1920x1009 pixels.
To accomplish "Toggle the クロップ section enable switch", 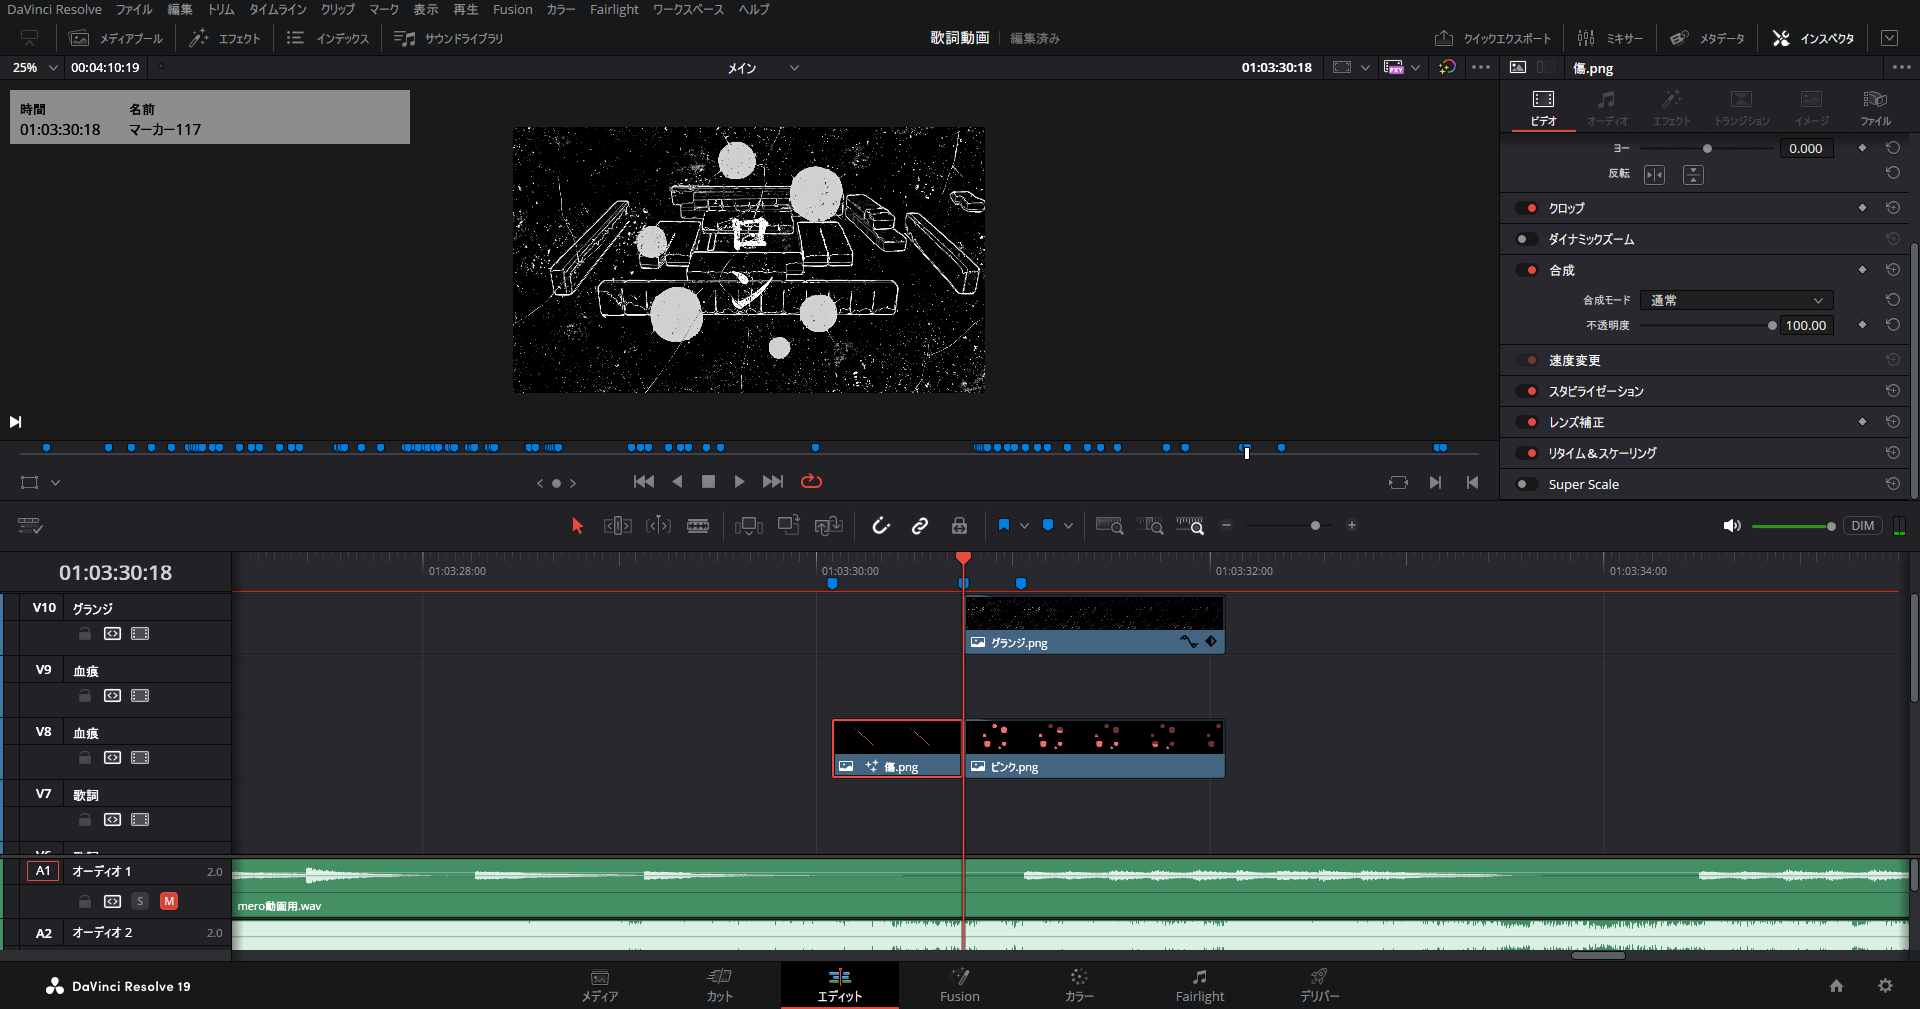I will click(x=1526, y=208).
